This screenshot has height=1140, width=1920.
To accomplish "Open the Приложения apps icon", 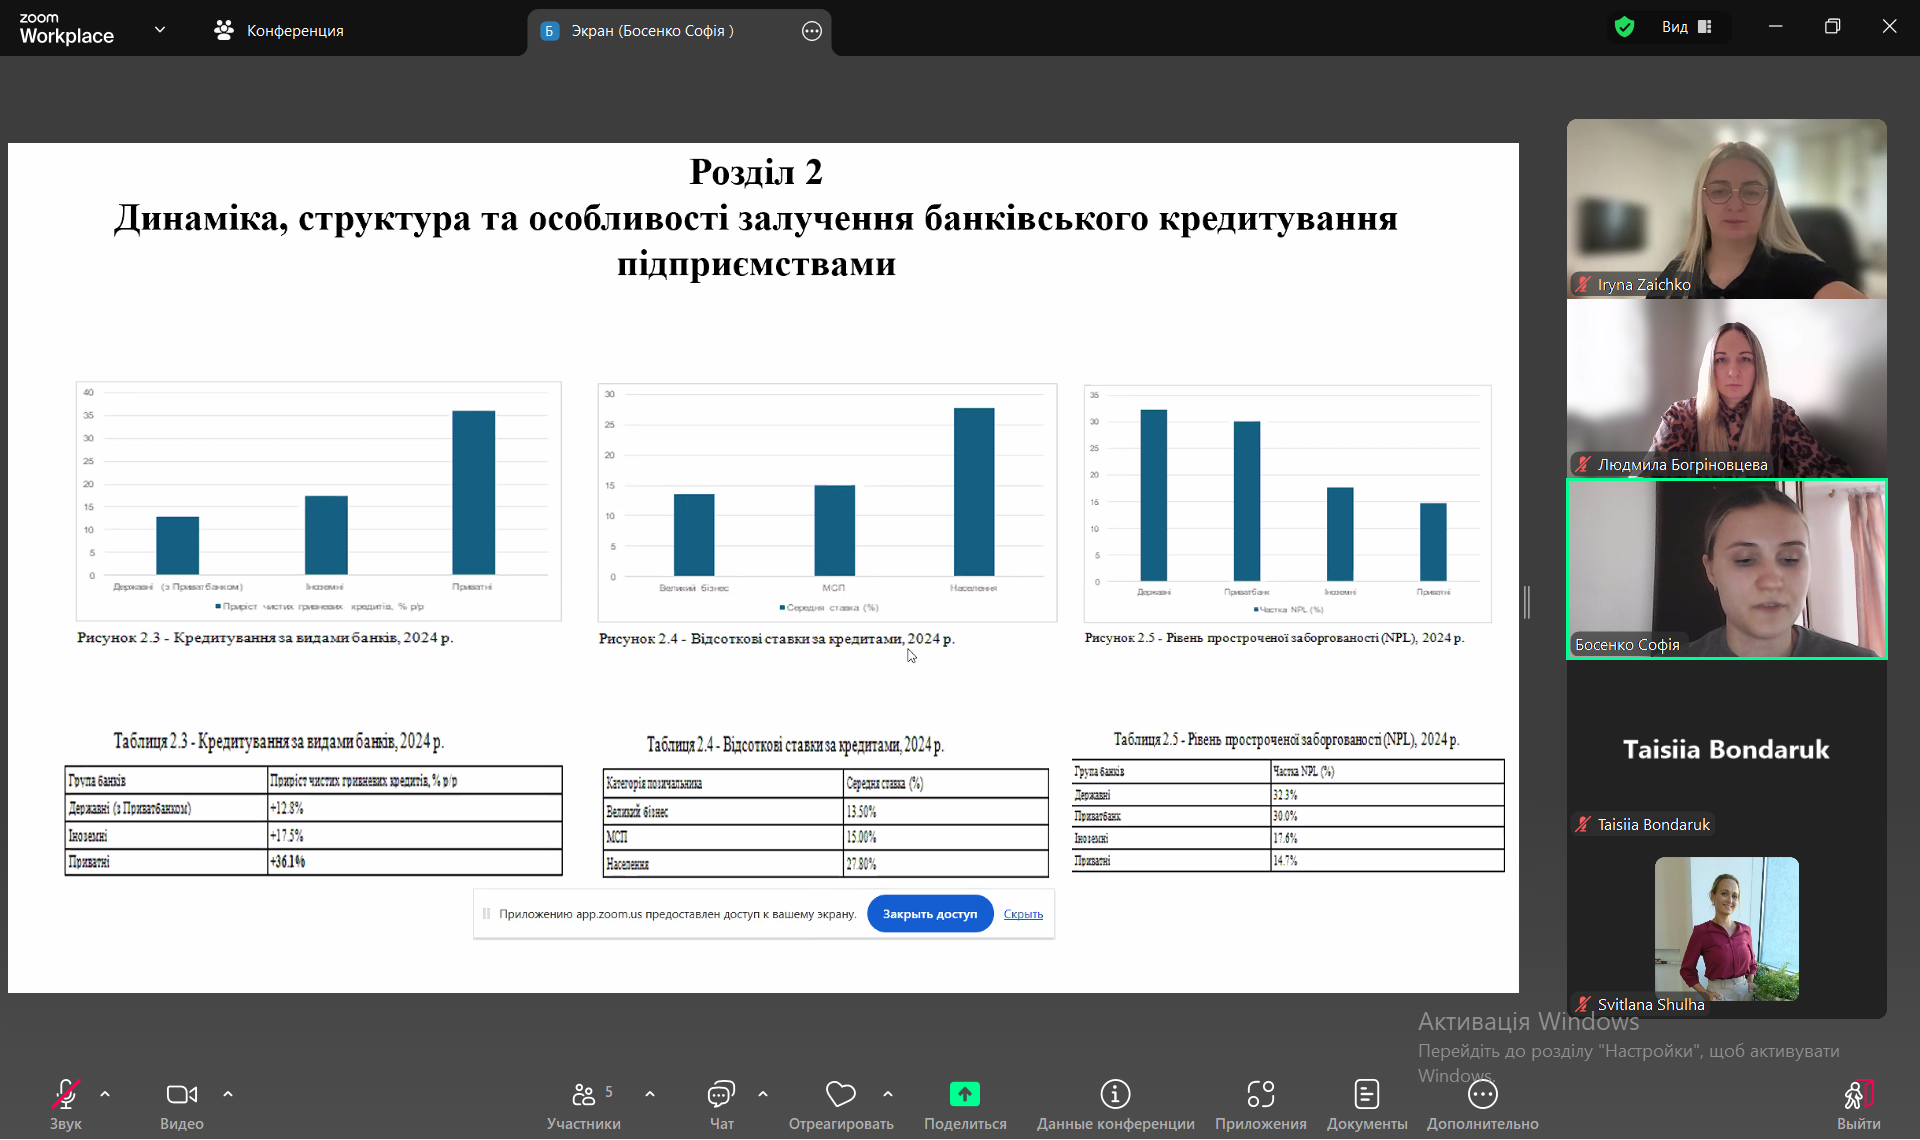I will [1260, 1095].
